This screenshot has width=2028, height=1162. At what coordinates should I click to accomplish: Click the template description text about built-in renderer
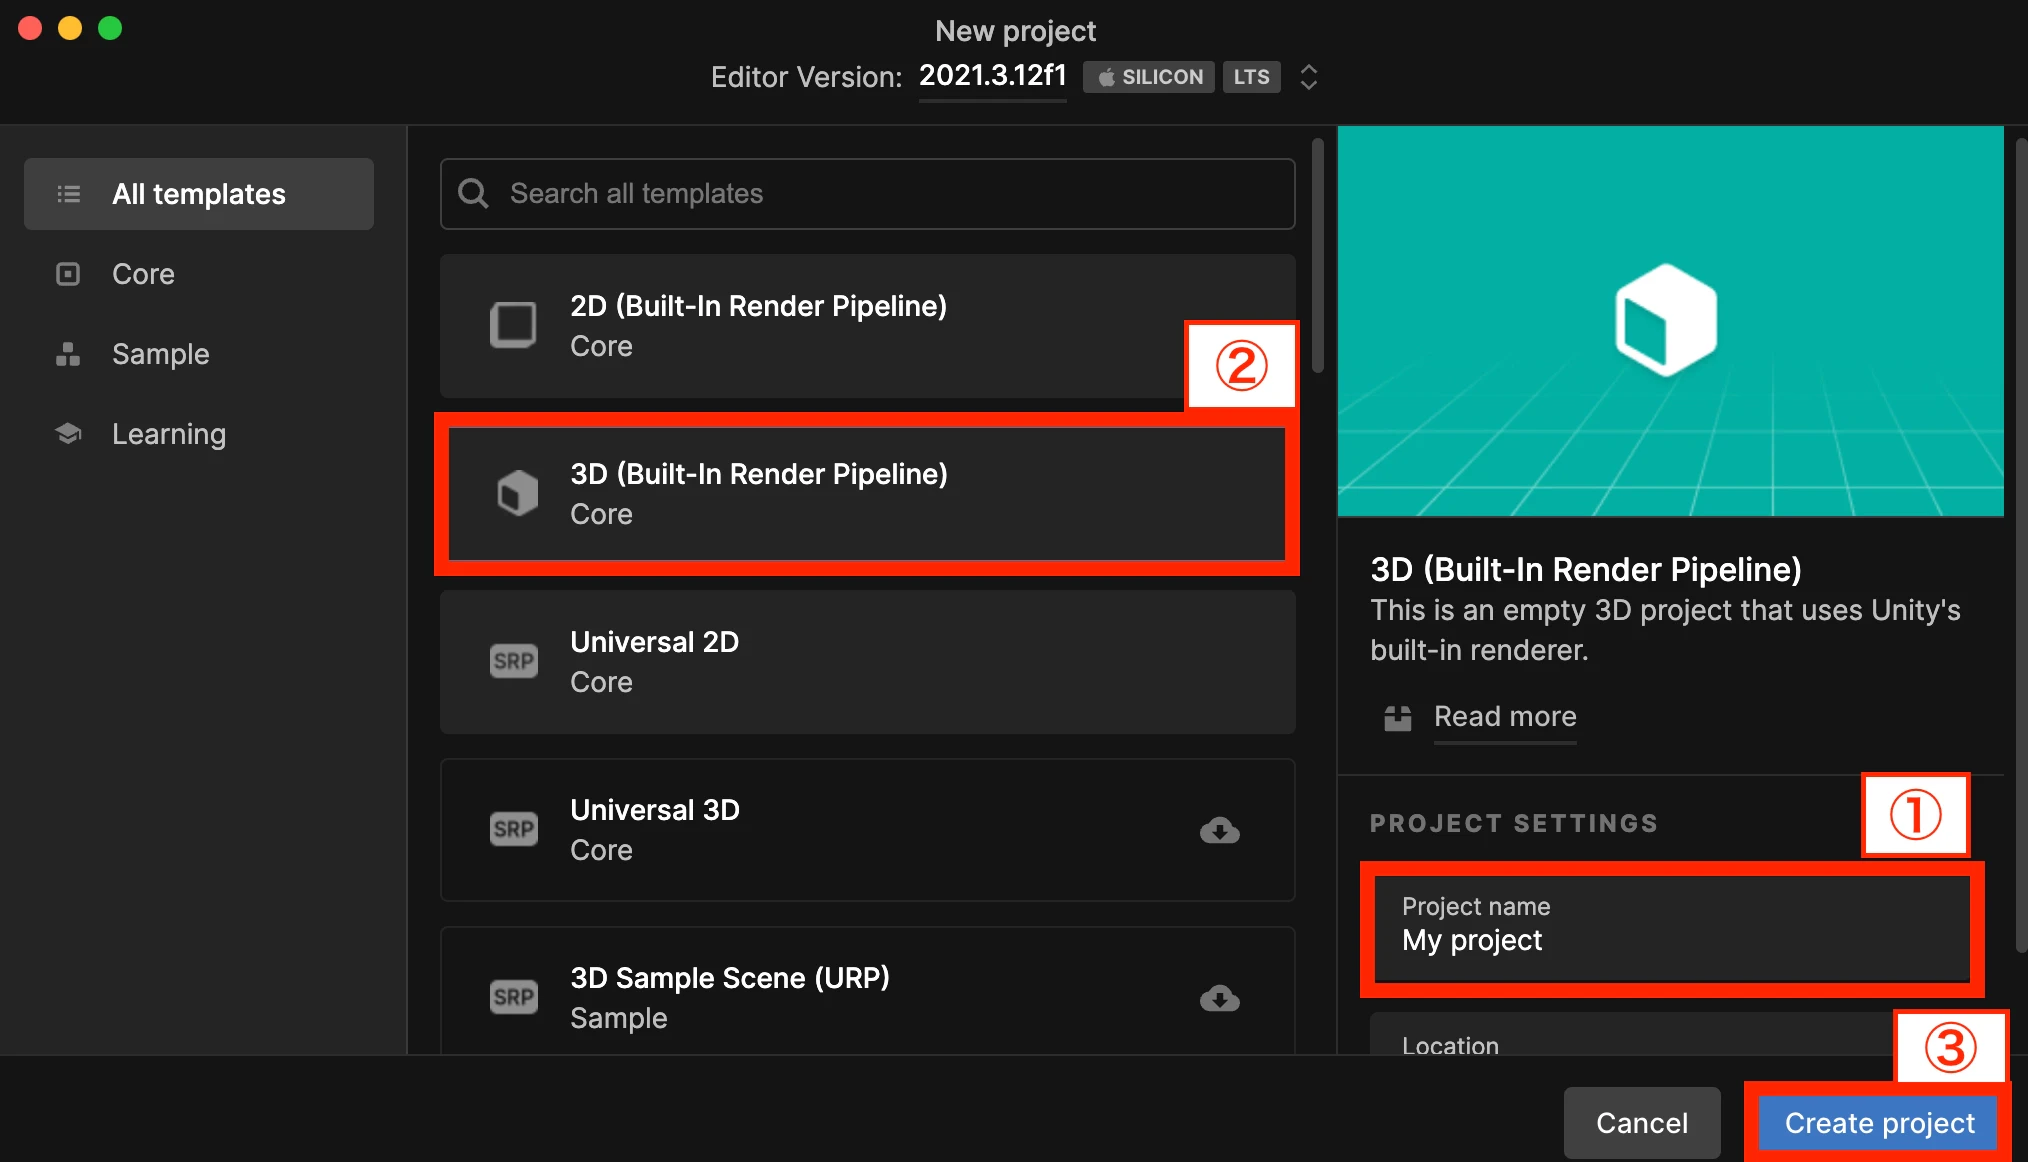click(1665, 630)
